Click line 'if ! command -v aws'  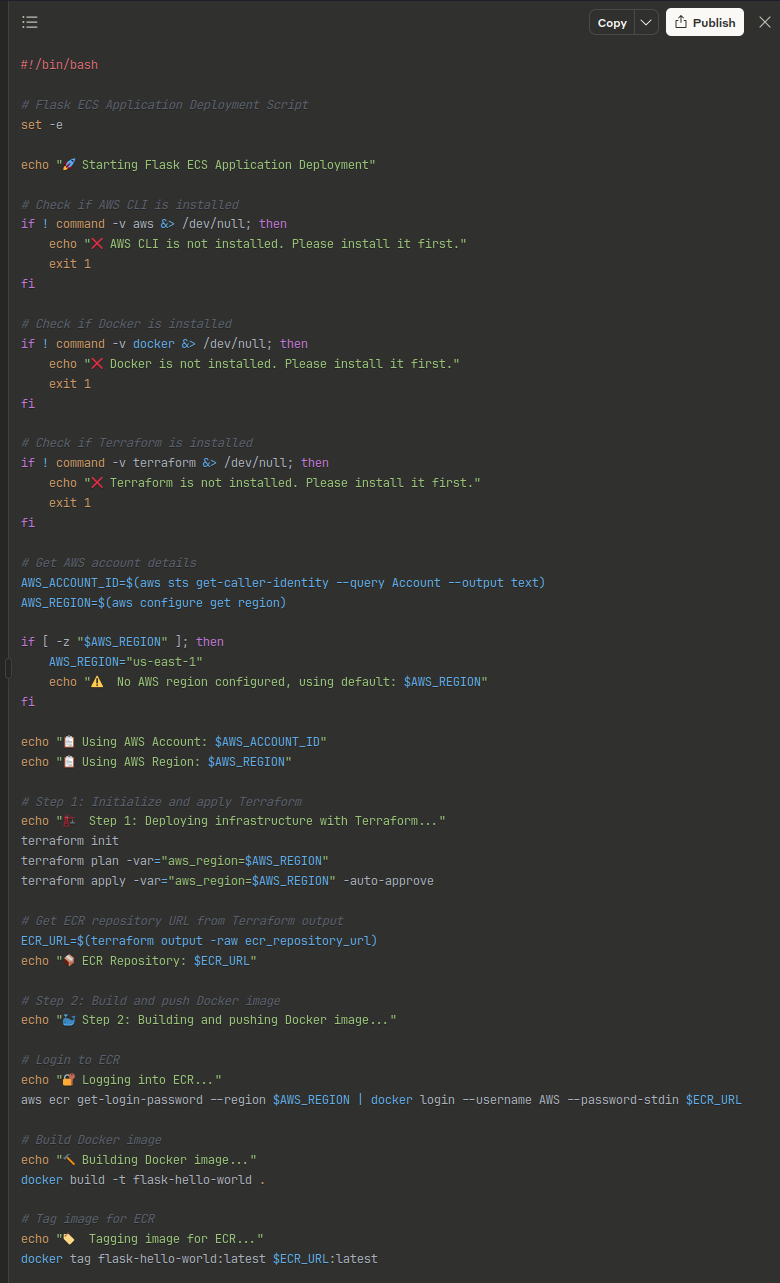(154, 224)
